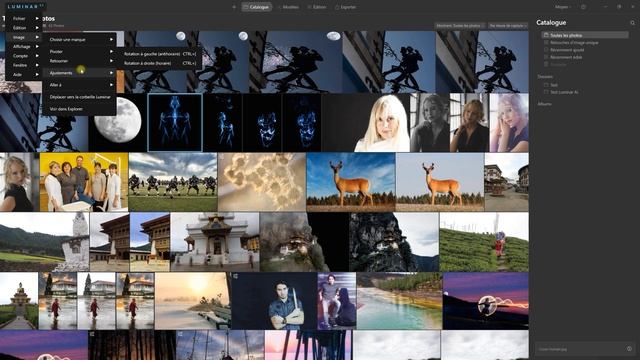The width and height of the screenshot is (640, 360).
Task: Open the Luminar logo menu
Action: point(25,7)
